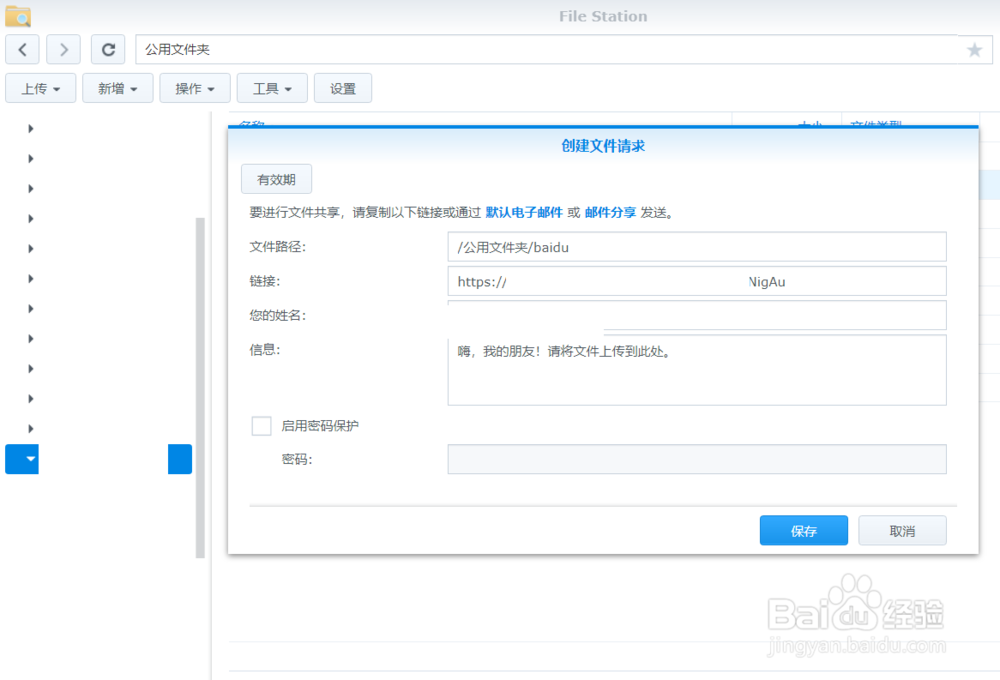Expand the first sidebar tree arrow
The height and width of the screenshot is (680, 1000).
click(x=30, y=128)
